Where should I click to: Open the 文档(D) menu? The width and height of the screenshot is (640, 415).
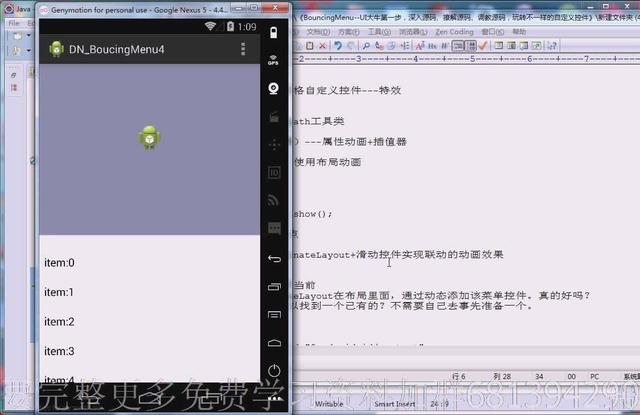coord(318,32)
